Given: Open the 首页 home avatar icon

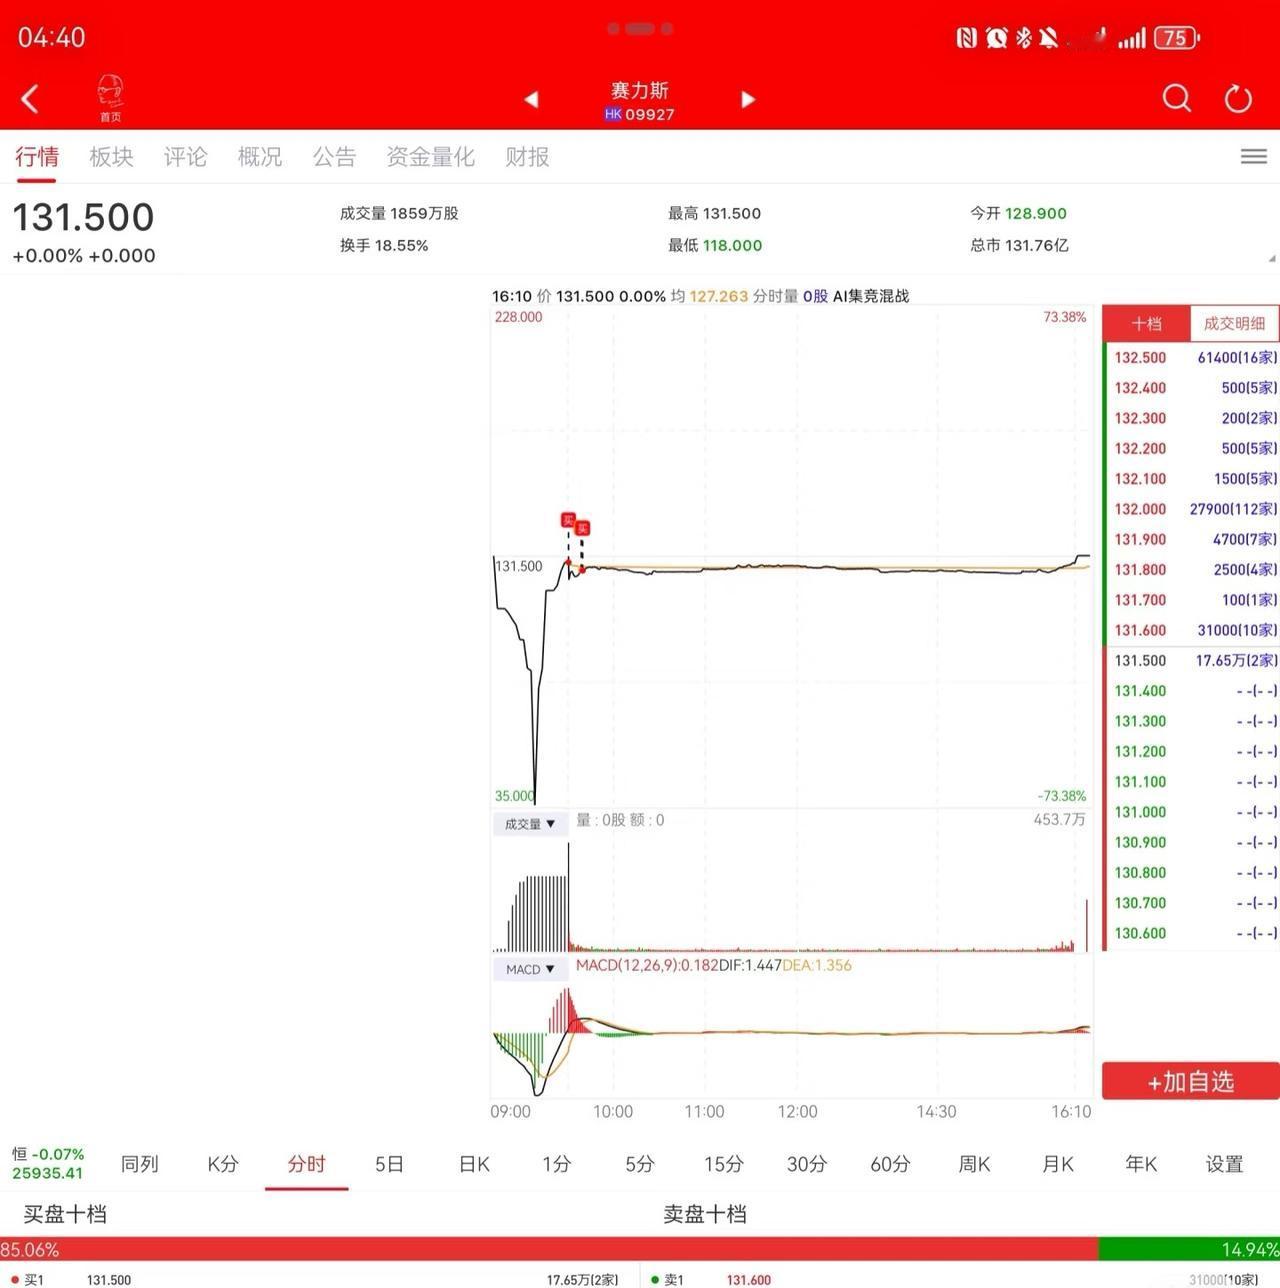Looking at the screenshot, I should click(110, 99).
